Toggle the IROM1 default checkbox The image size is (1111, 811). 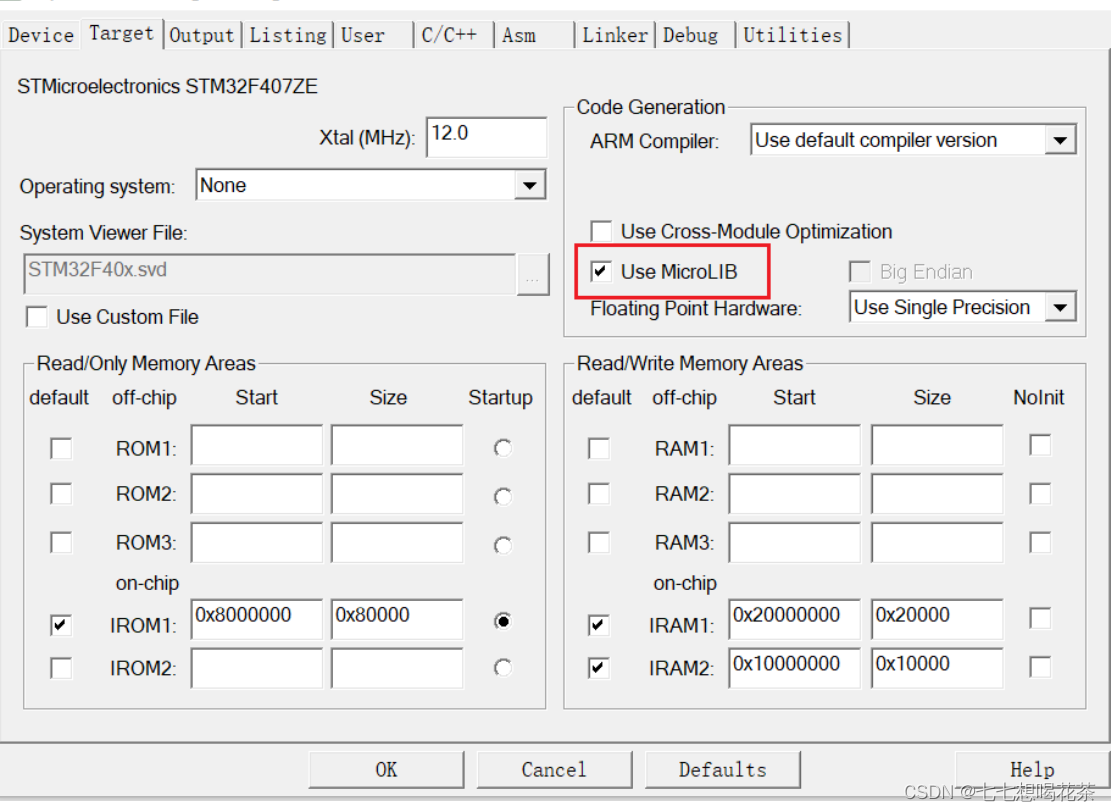click(61, 625)
